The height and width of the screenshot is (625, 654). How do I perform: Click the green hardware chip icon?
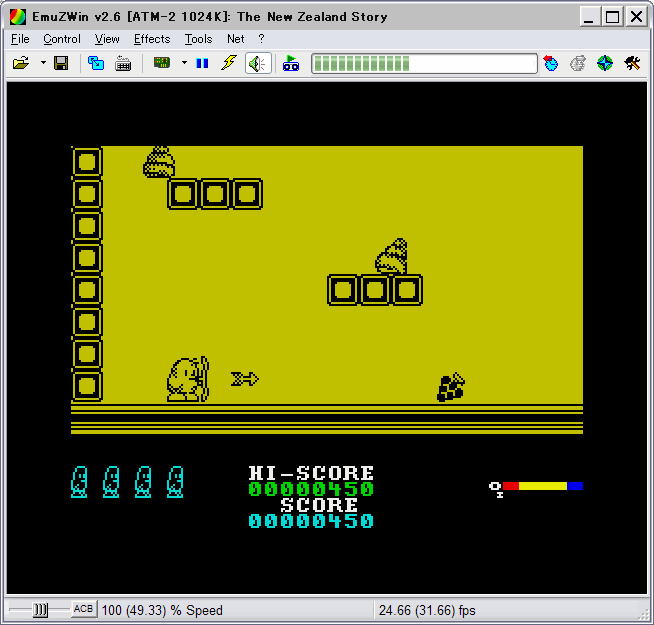pos(161,63)
